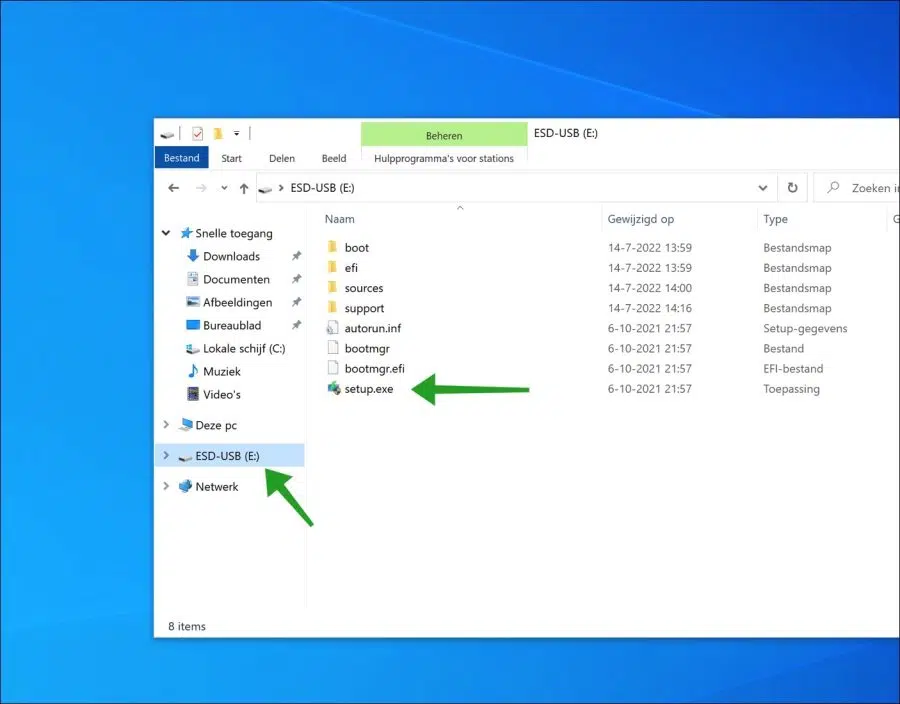Select Snelle toegang in navigation pane

click(x=234, y=233)
